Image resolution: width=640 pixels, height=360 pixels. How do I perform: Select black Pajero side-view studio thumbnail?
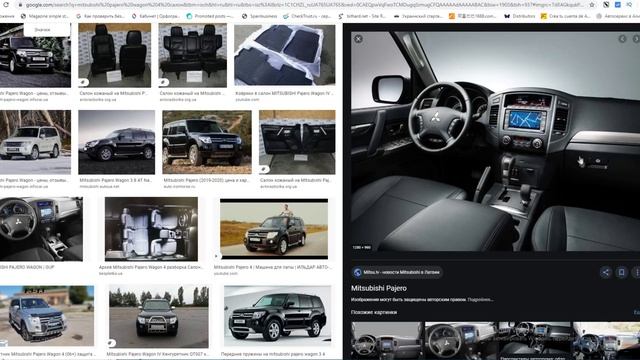pos(117,142)
